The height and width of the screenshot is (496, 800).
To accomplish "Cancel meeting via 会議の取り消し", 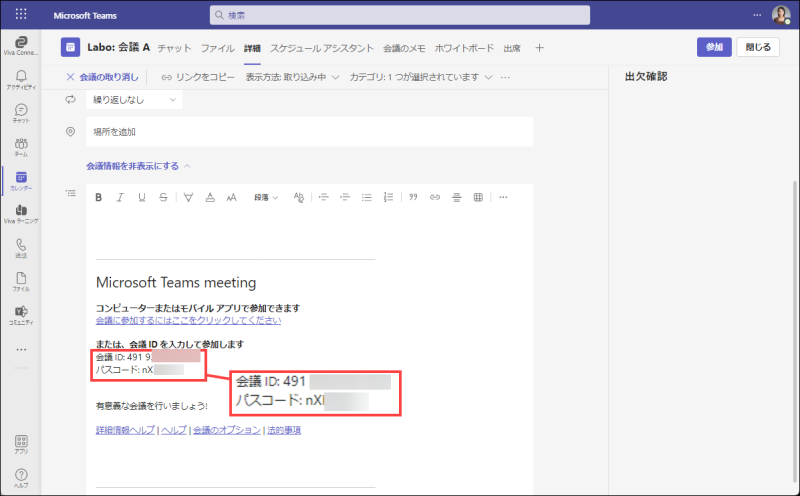I will 103,77.
